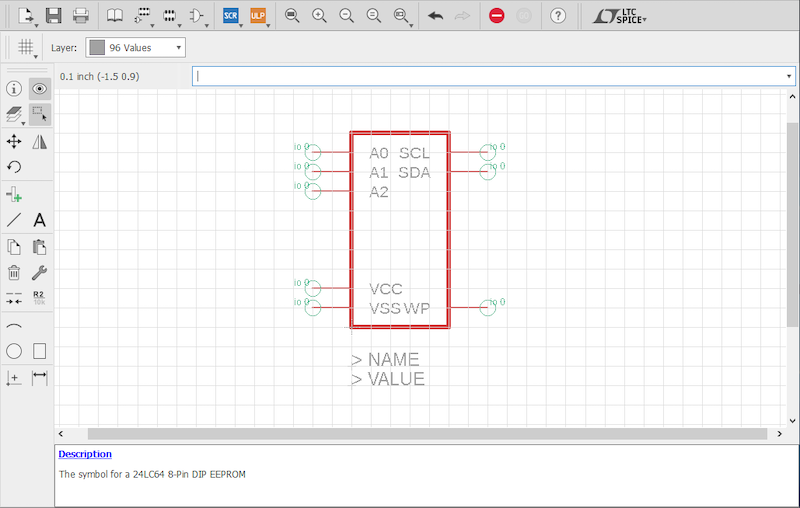This screenshot has width=800, height=508.
Task: Expand the ULP button's dropdown arrow
Action: (x=268, y=26)
